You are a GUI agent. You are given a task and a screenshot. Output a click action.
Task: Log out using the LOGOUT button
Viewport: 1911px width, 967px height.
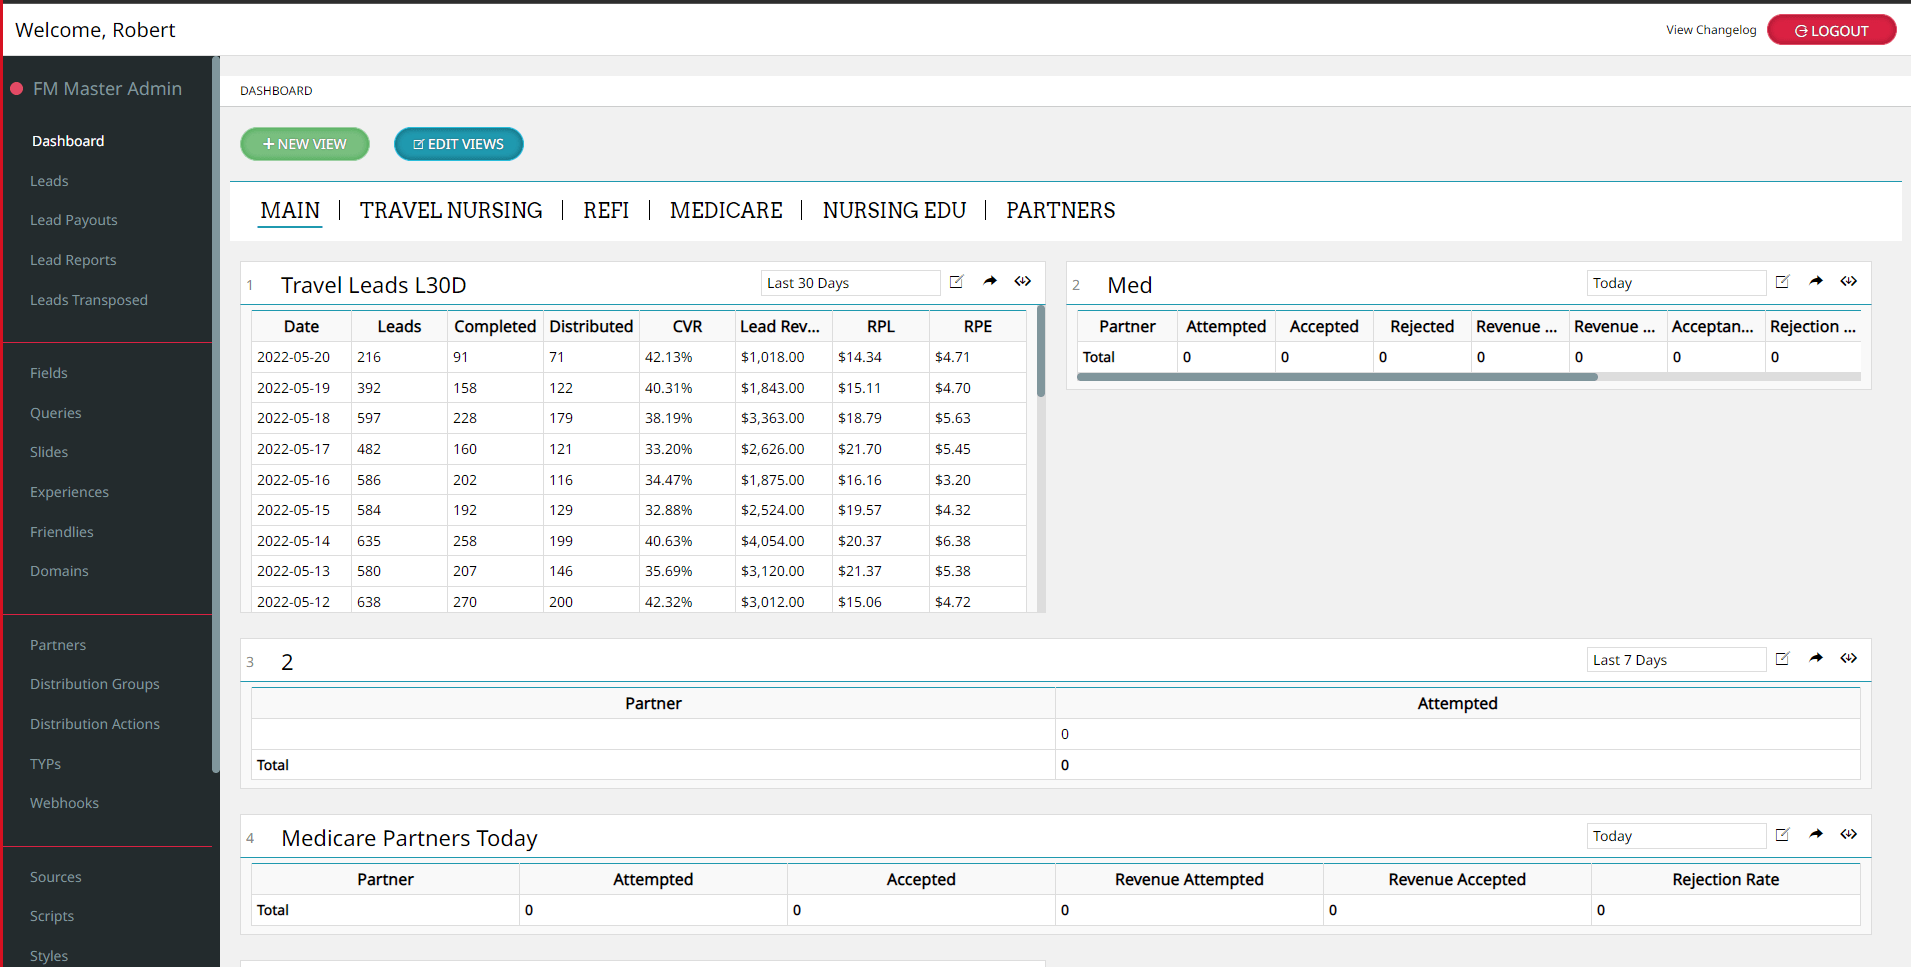pos(1831,30)
